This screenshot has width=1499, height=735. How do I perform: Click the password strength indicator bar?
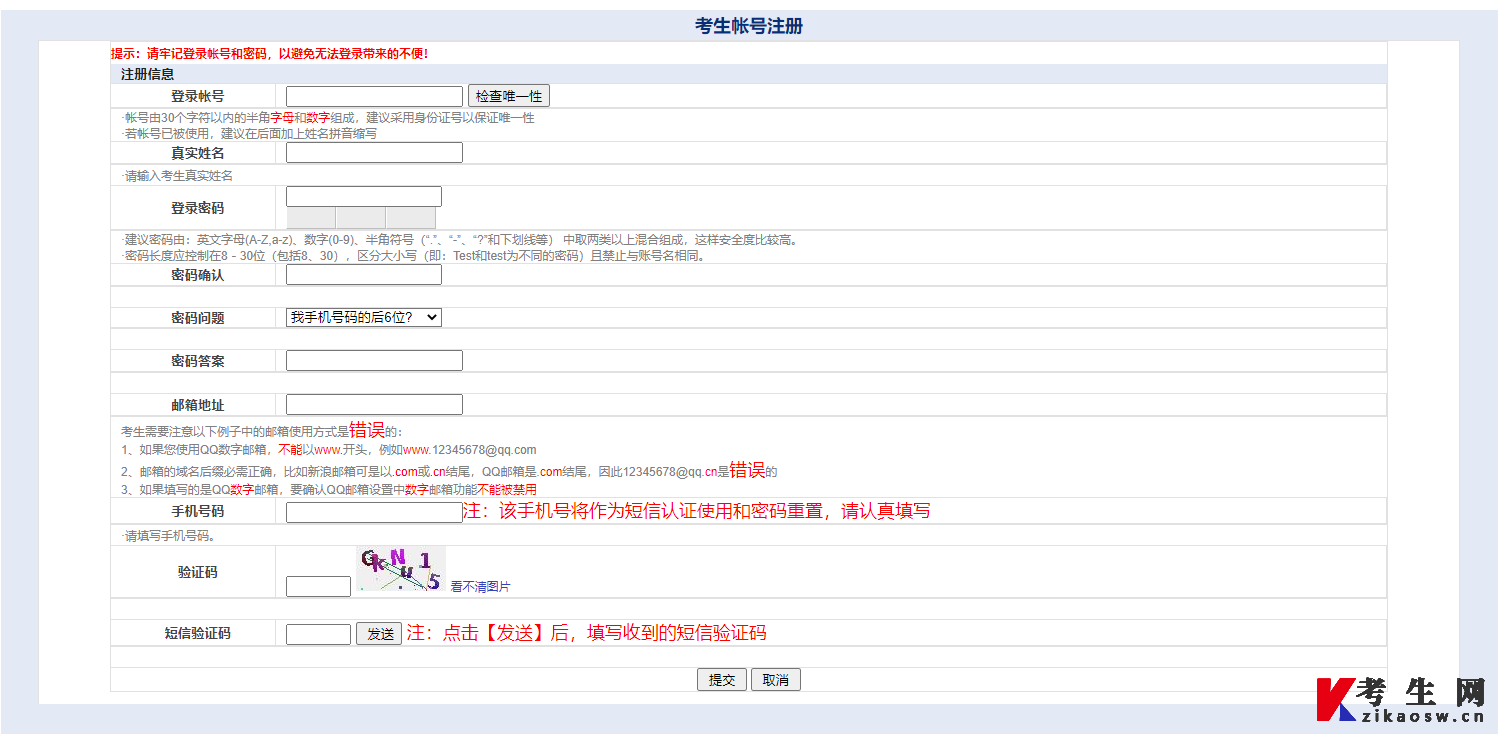pyautogui.click(x=361, y=218)
